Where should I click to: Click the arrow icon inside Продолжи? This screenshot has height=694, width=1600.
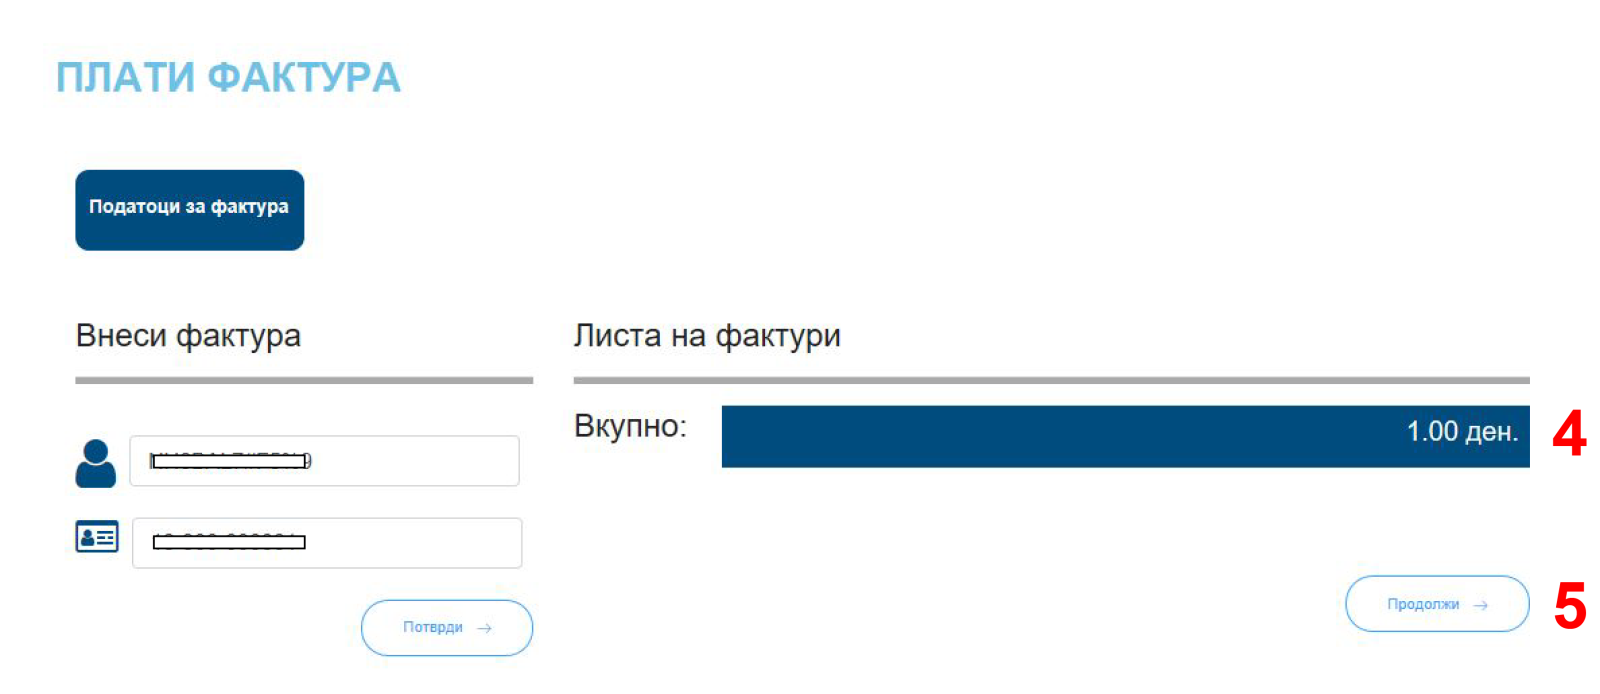pyautogui.click(x=1481, y=605)
